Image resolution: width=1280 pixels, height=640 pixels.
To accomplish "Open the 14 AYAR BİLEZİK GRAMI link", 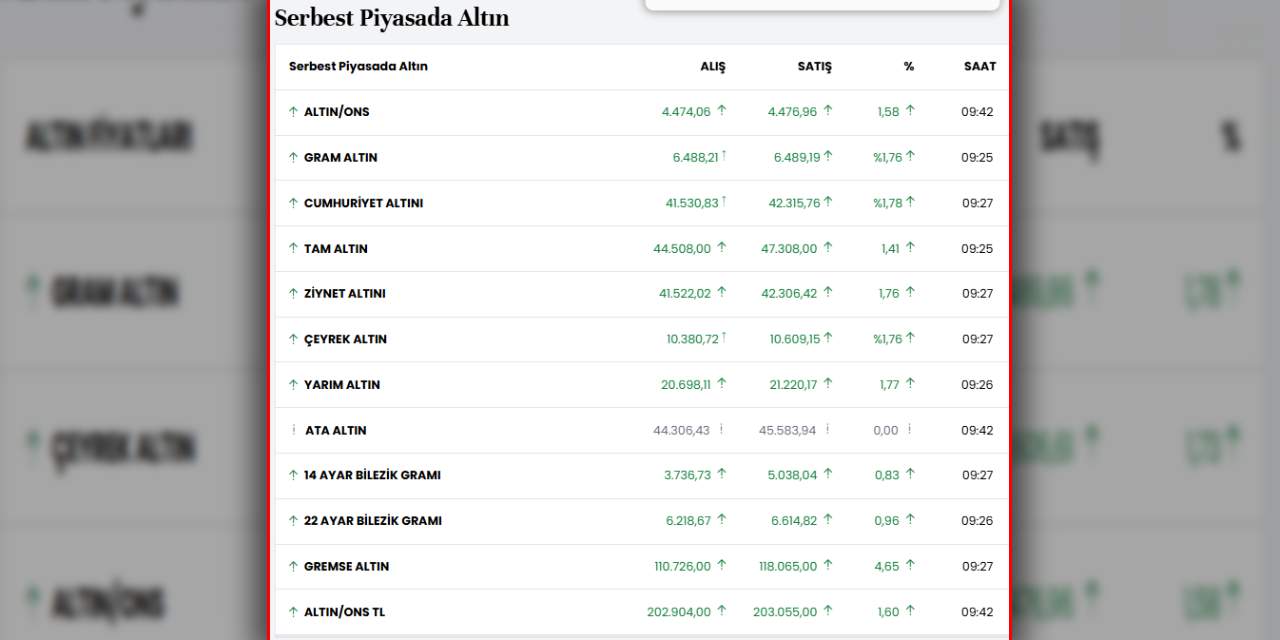I will pos(372,475).
